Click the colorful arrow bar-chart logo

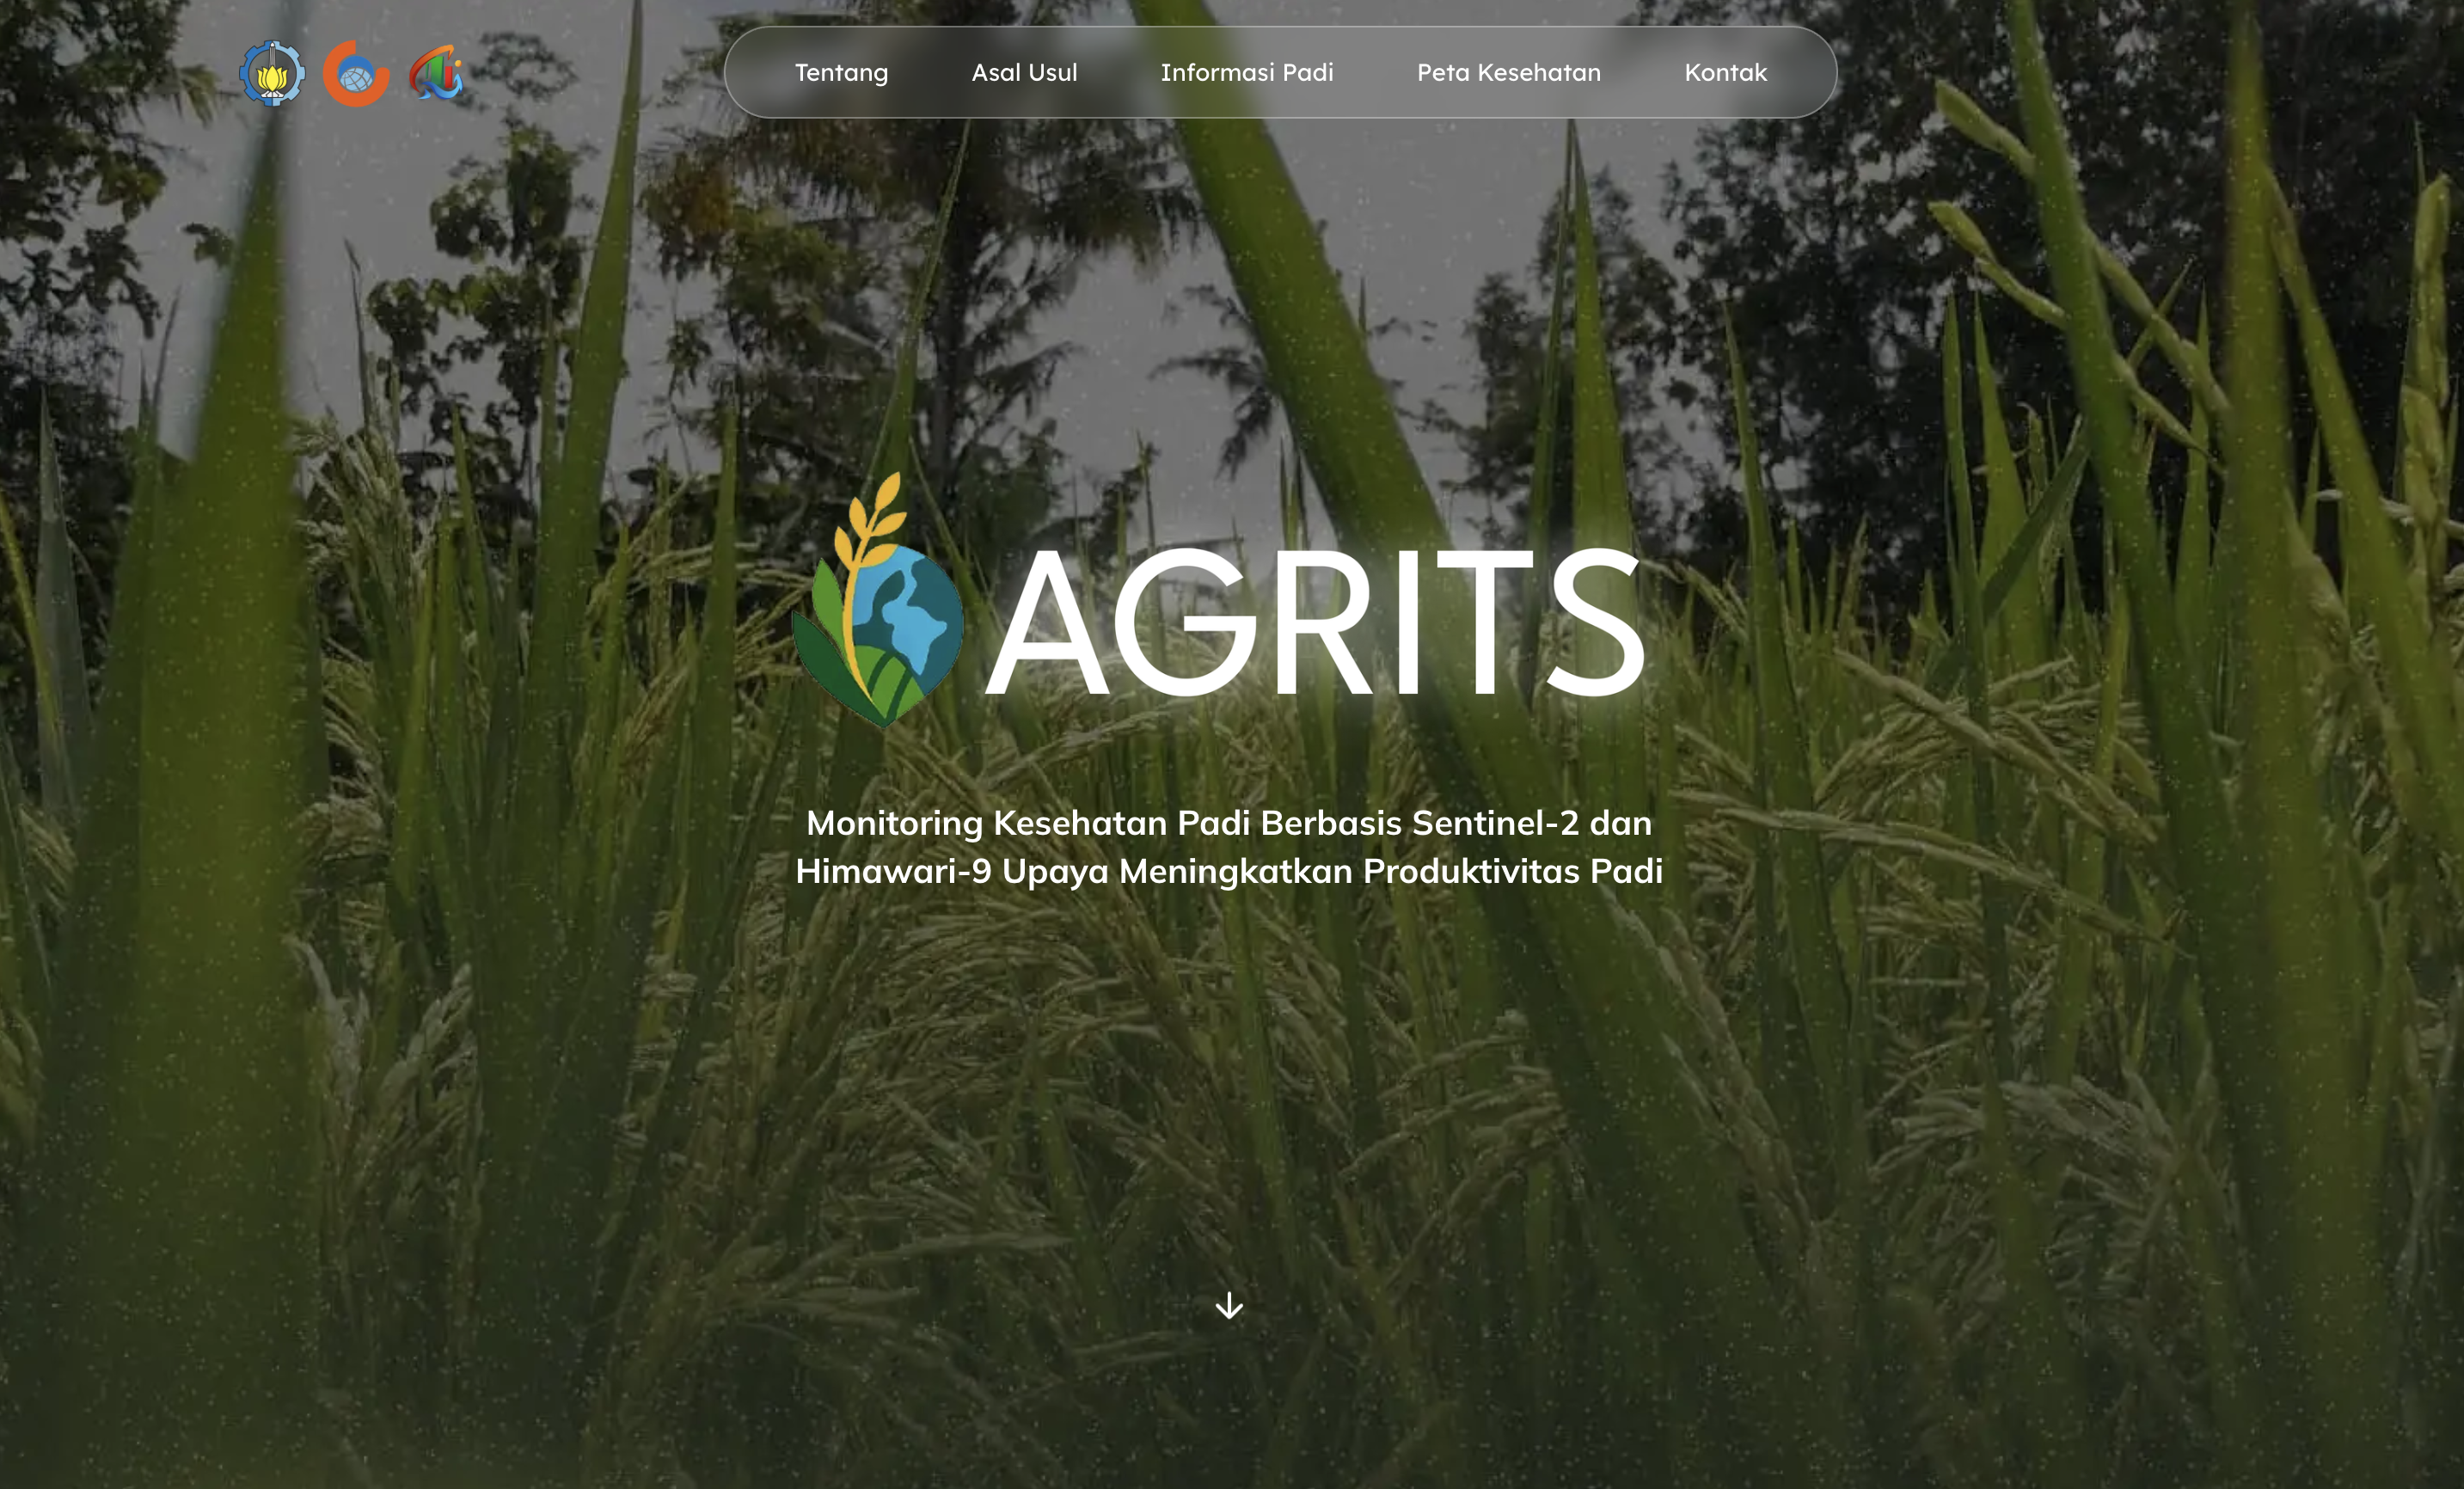point(437,73)
